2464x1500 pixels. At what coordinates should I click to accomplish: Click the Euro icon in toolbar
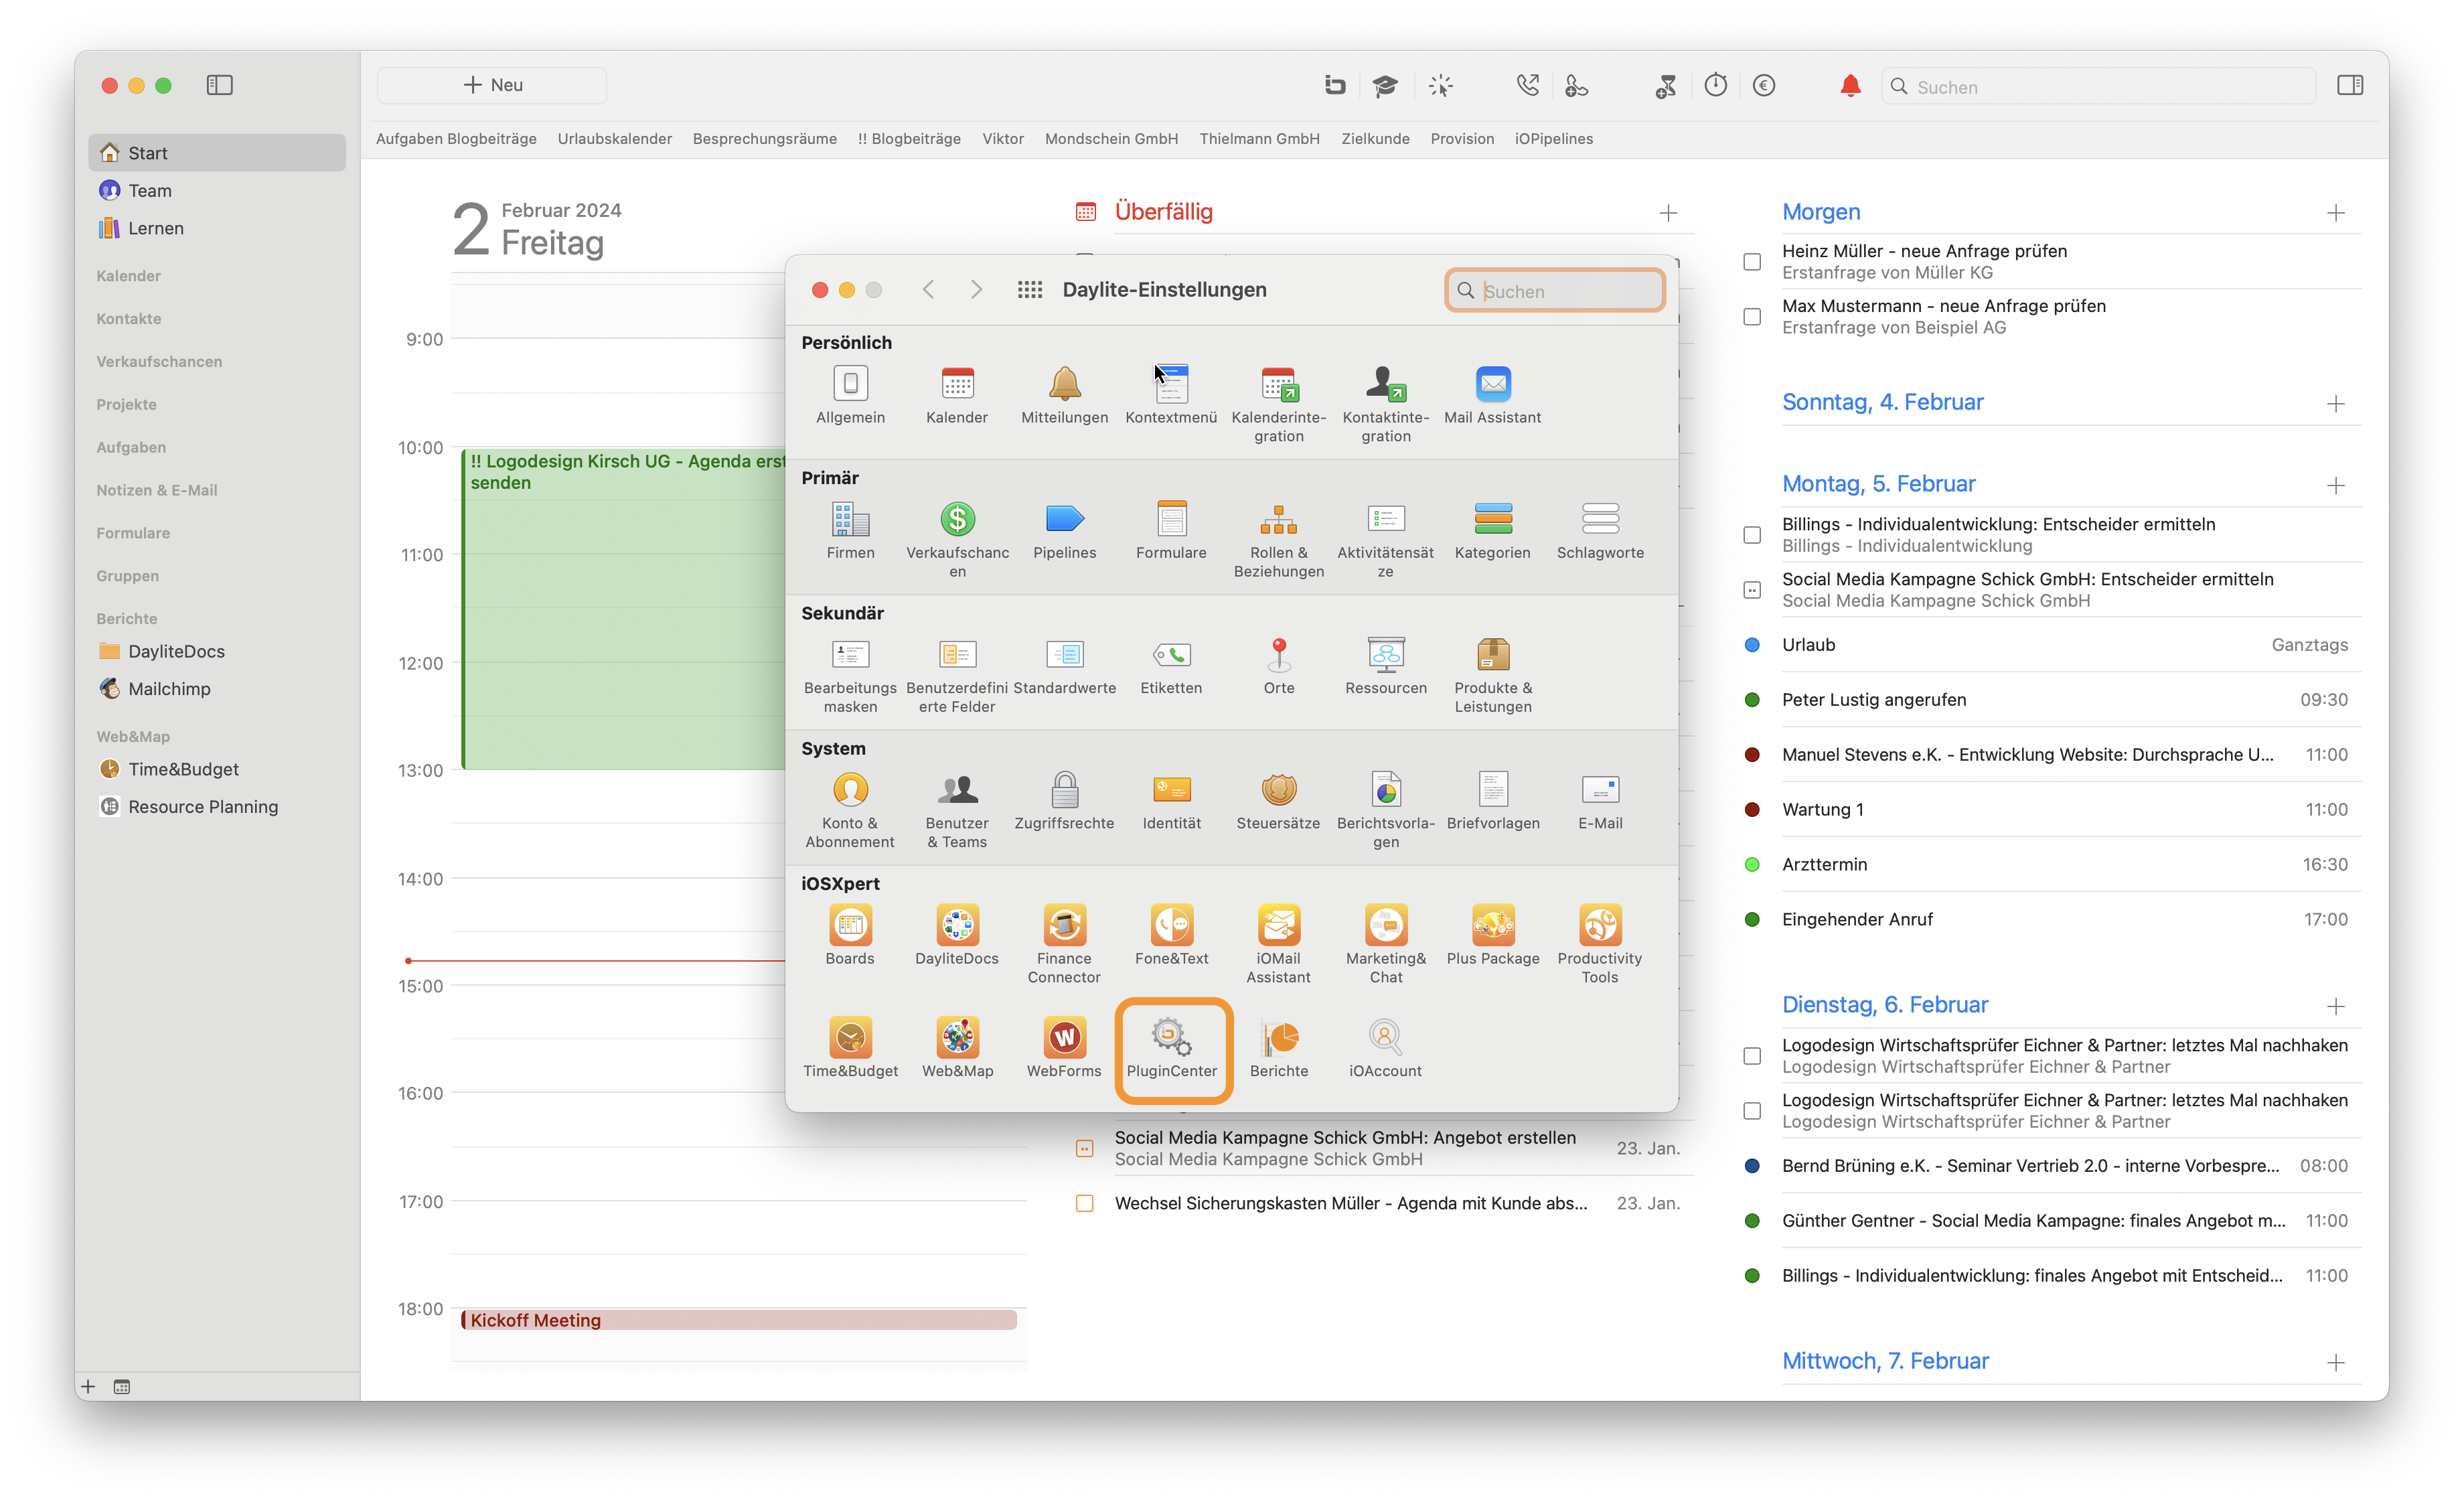click(1764, 86)
